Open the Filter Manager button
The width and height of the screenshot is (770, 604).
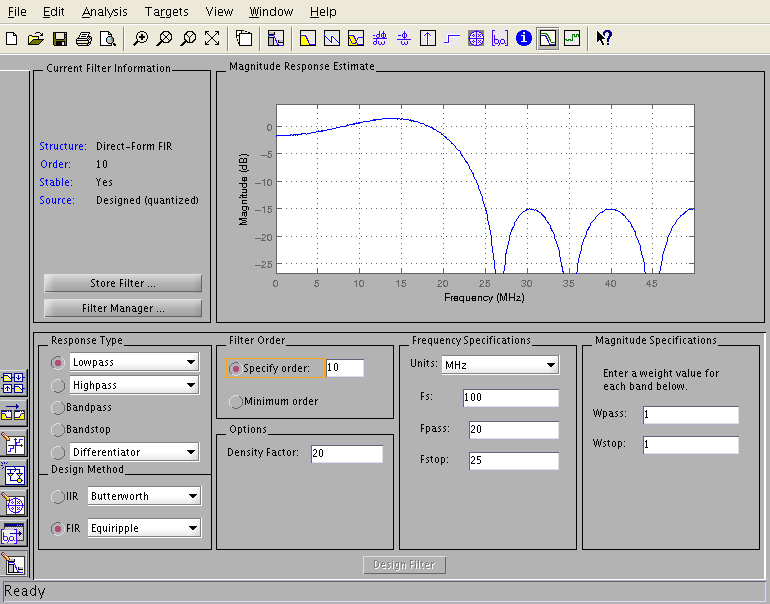123,308
